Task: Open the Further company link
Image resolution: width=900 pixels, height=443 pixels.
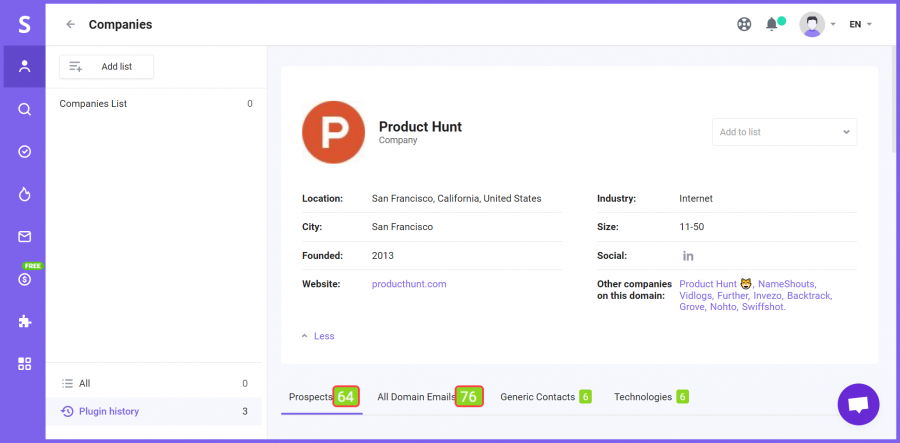Action: pyautogui.click(x=733, y=296)
